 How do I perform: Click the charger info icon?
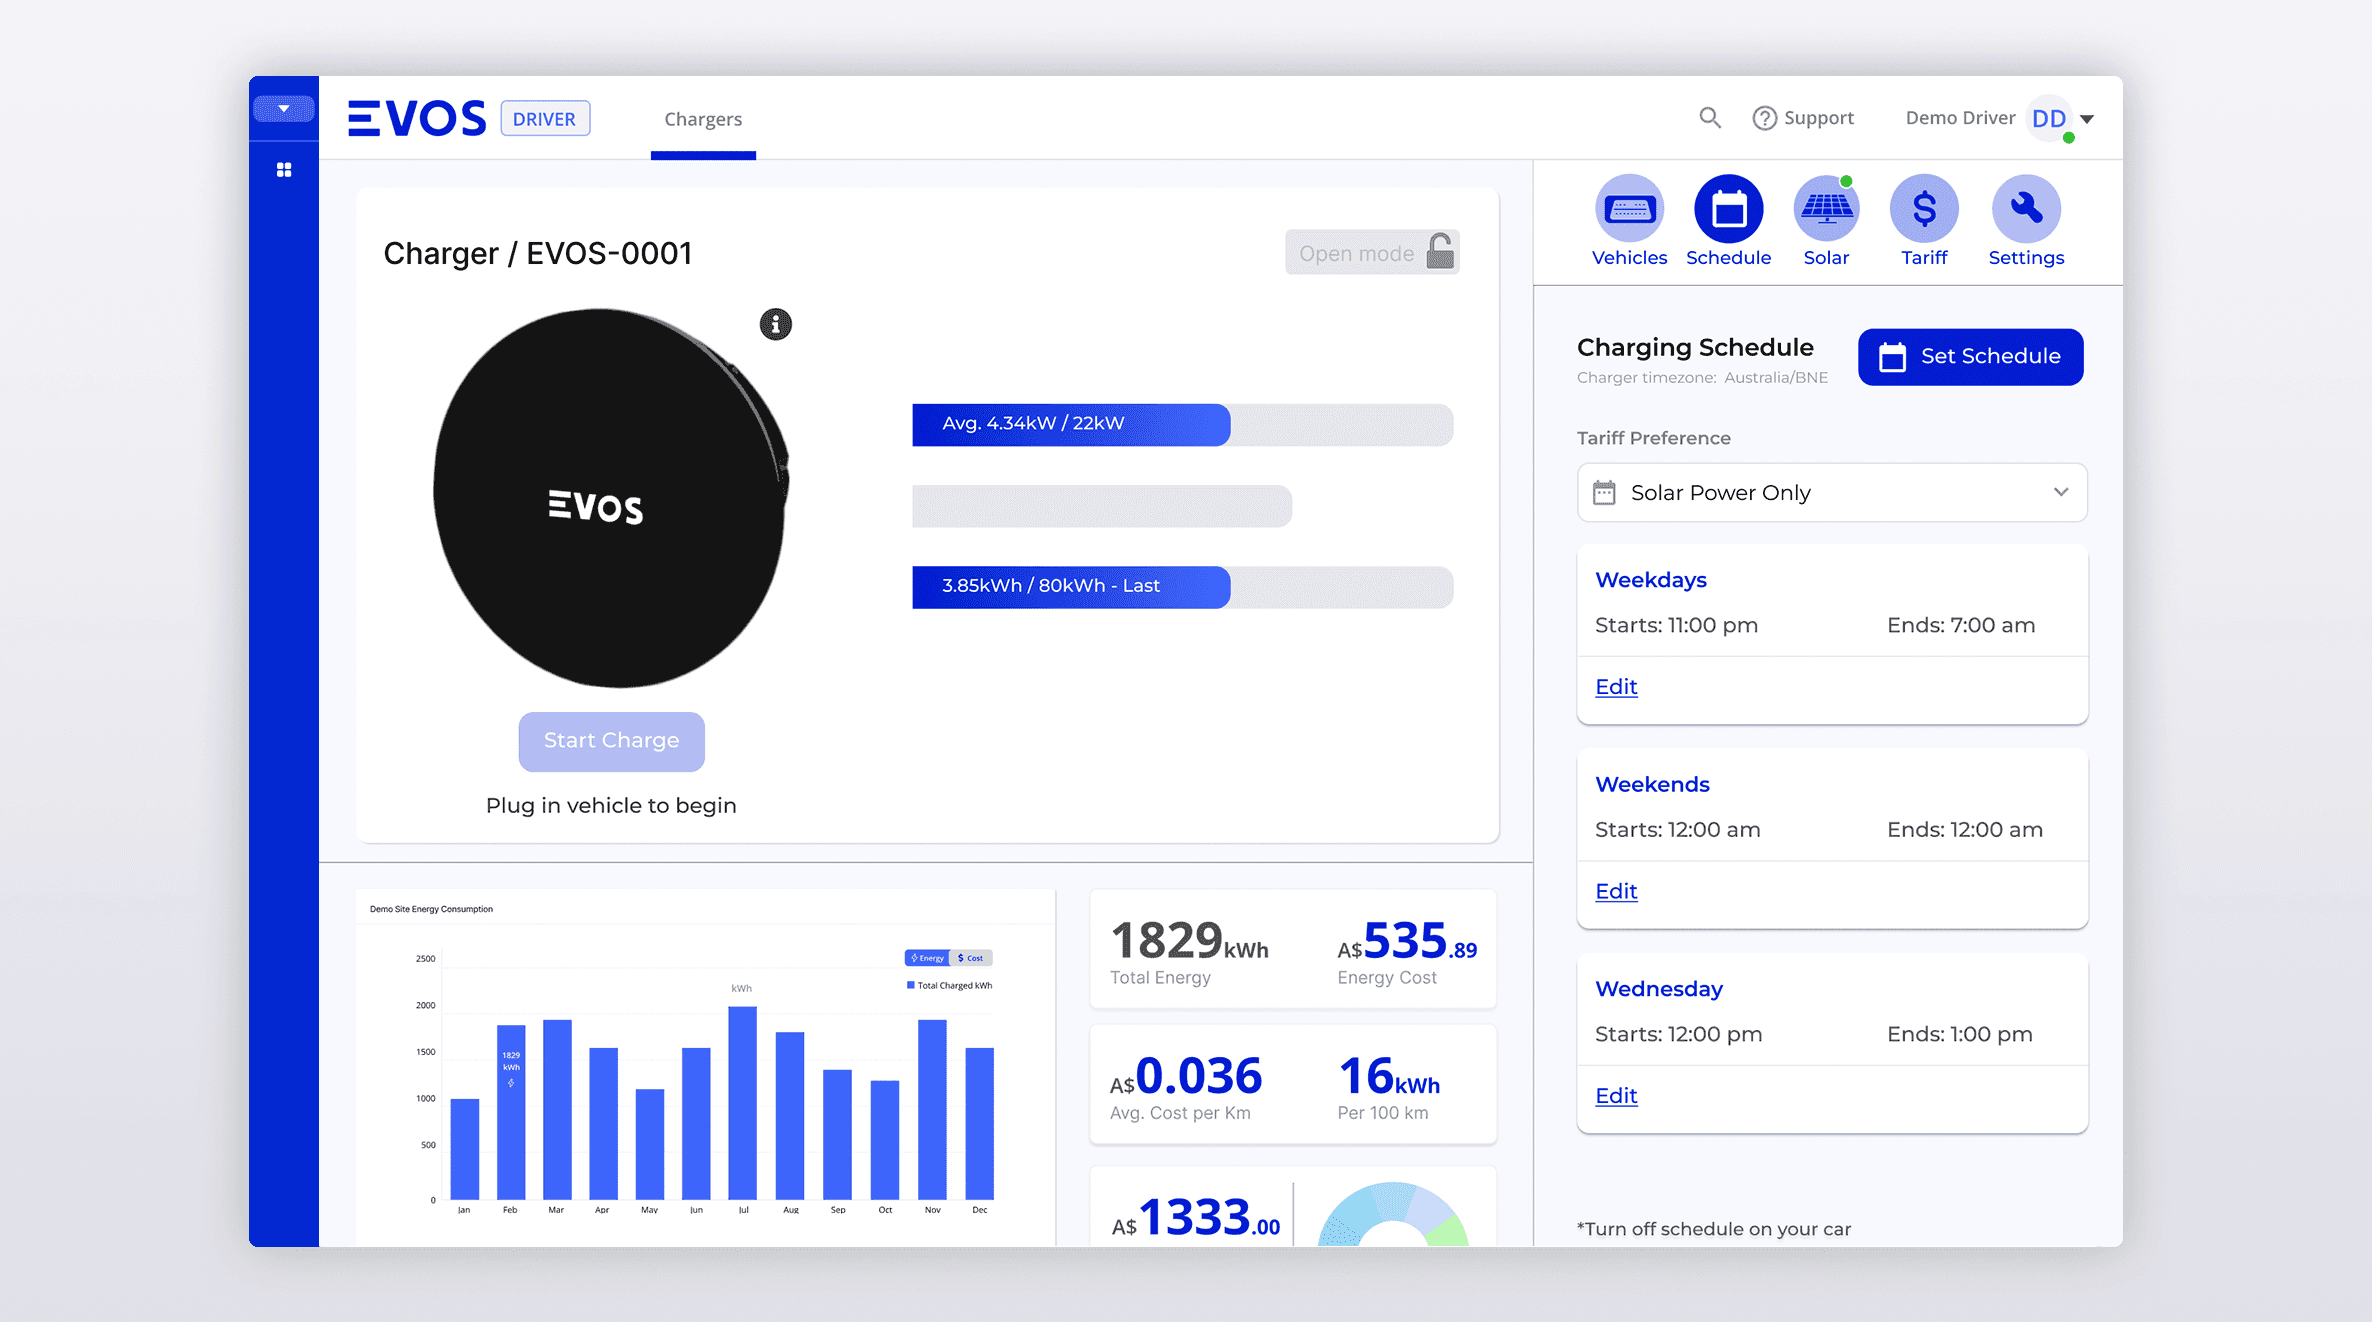point(775,324)
